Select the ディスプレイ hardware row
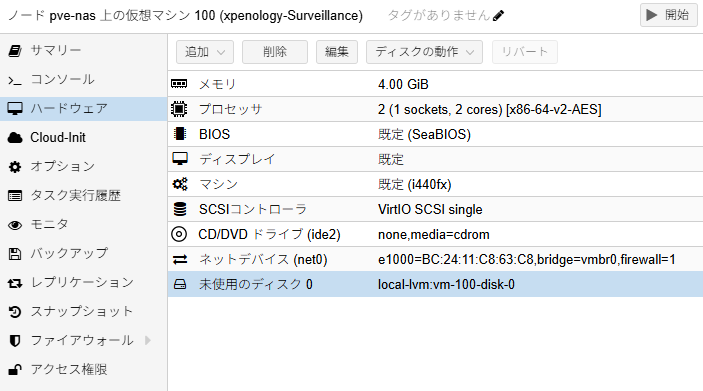The height and width of the screenshot is (391, 703). tap(435, 159)
